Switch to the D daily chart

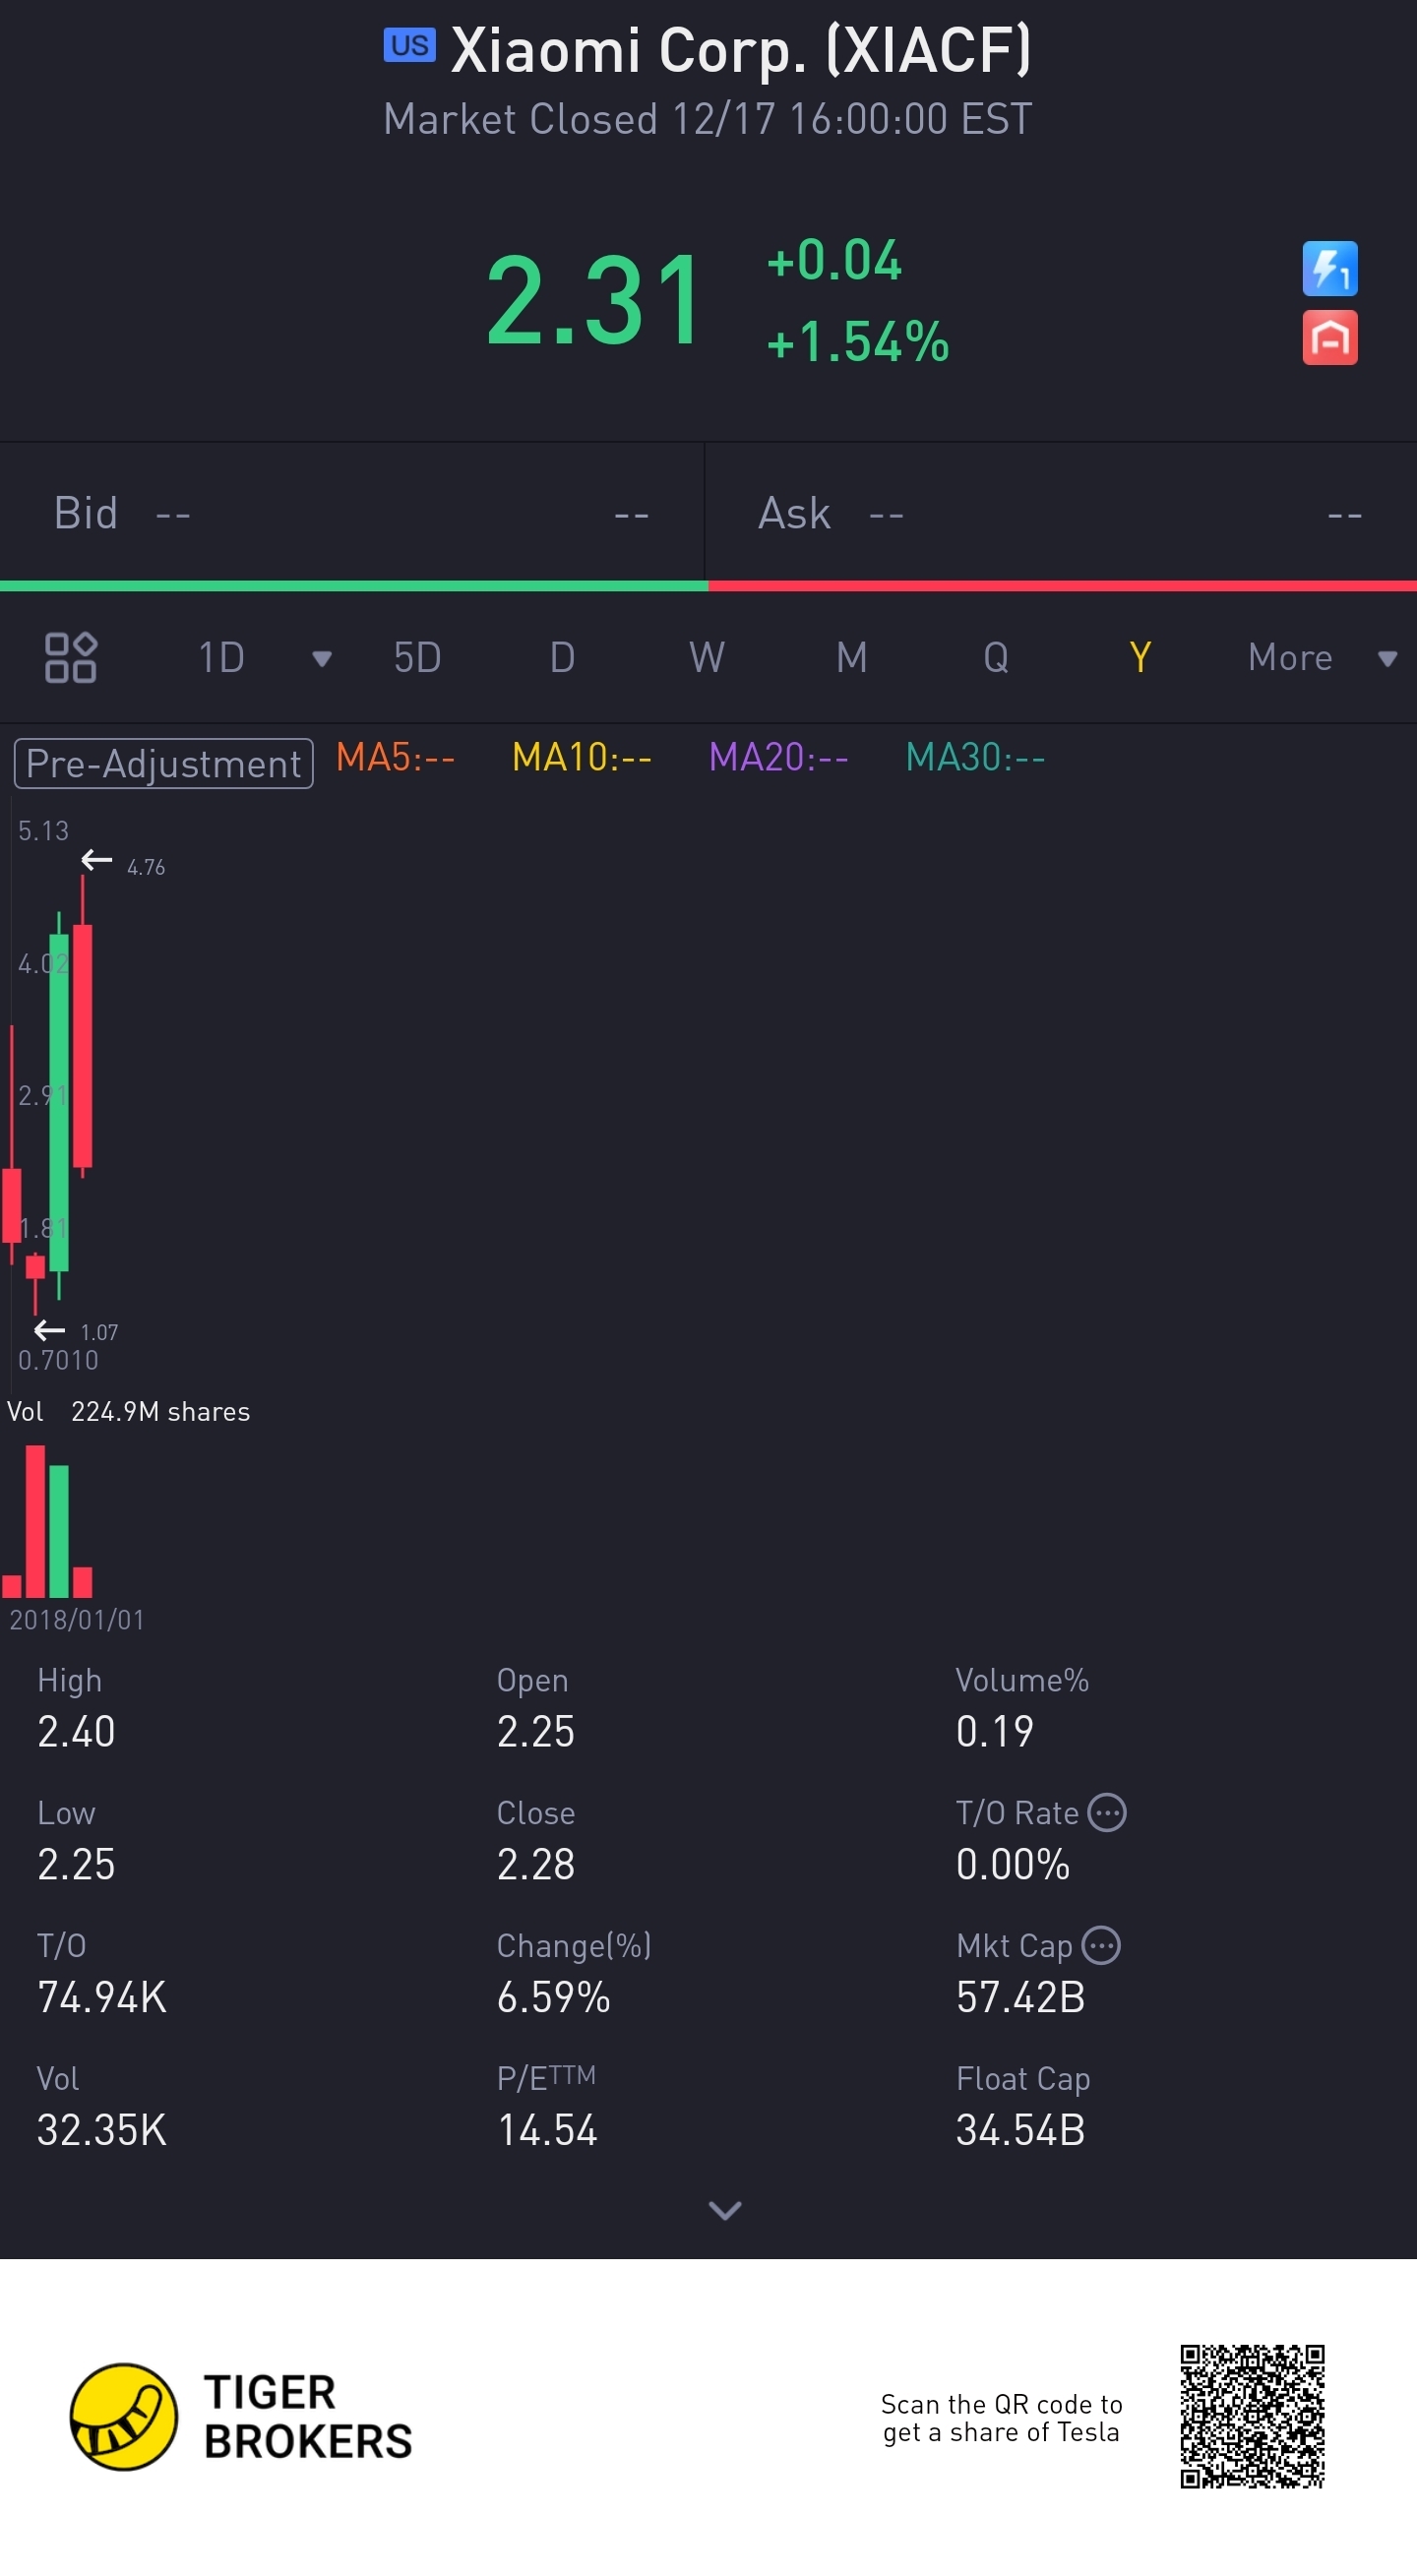point(562,658)
